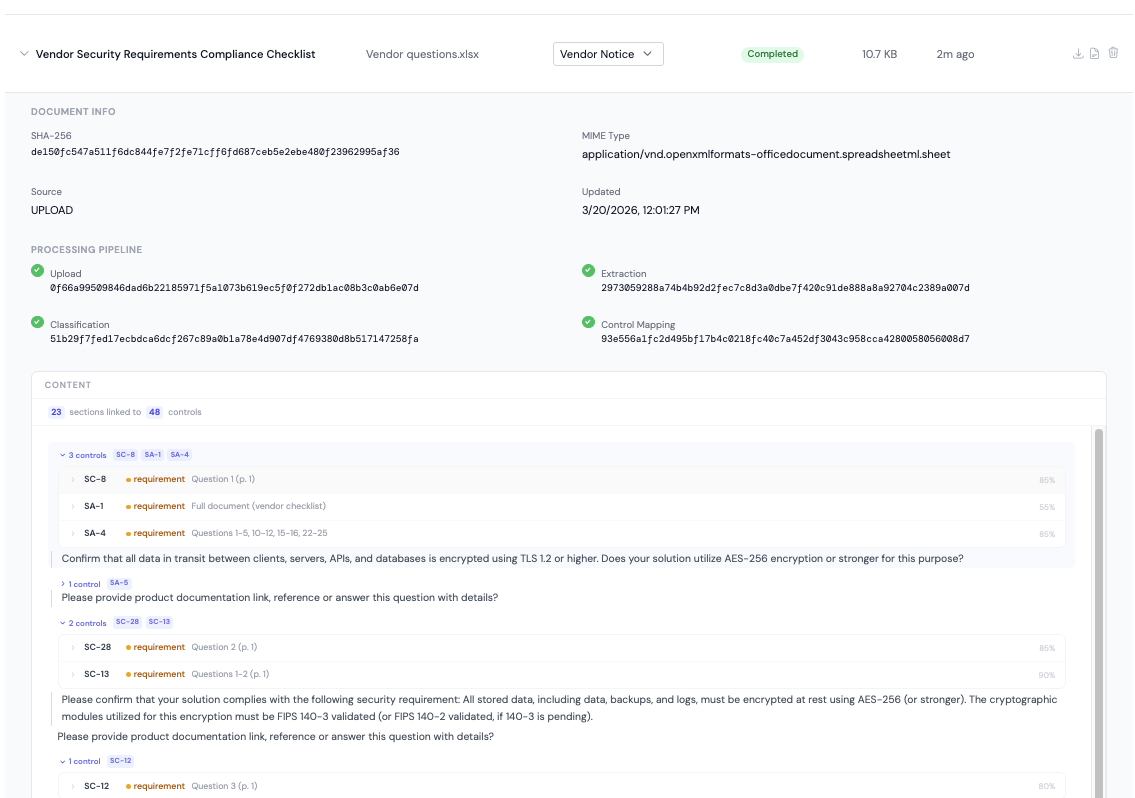Click the SC-13 tag badge
The height and width of the screenshot is (798, 1135).
click(x=159, y=622)
